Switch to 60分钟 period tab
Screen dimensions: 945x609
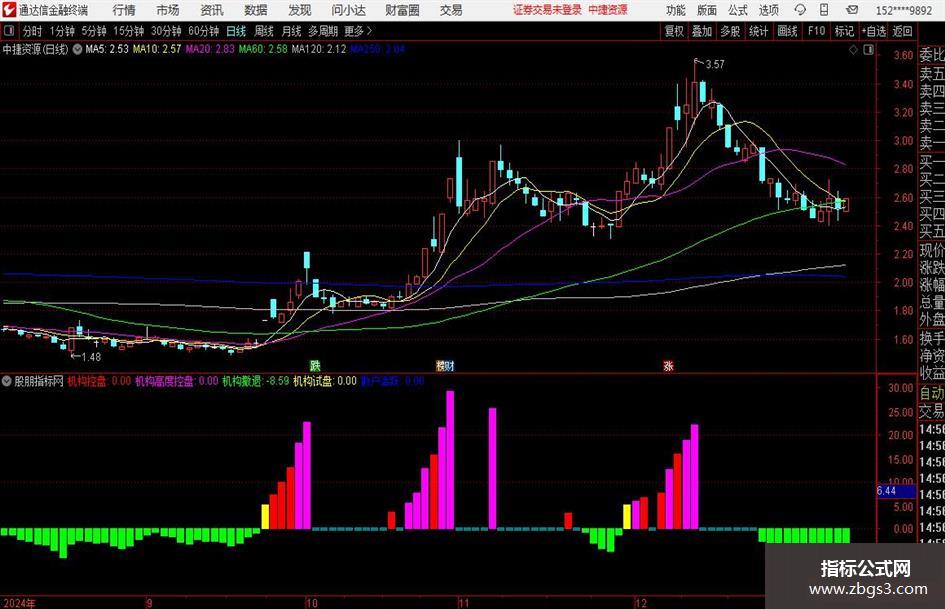[x=204, y=31]
